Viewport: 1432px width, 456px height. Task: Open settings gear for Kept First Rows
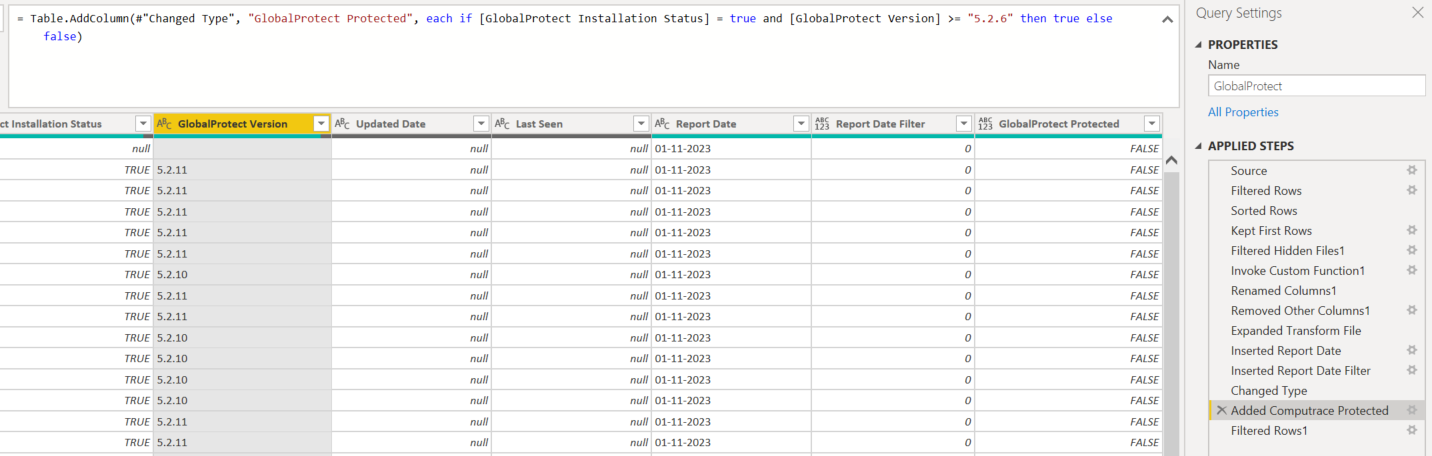1411,231
